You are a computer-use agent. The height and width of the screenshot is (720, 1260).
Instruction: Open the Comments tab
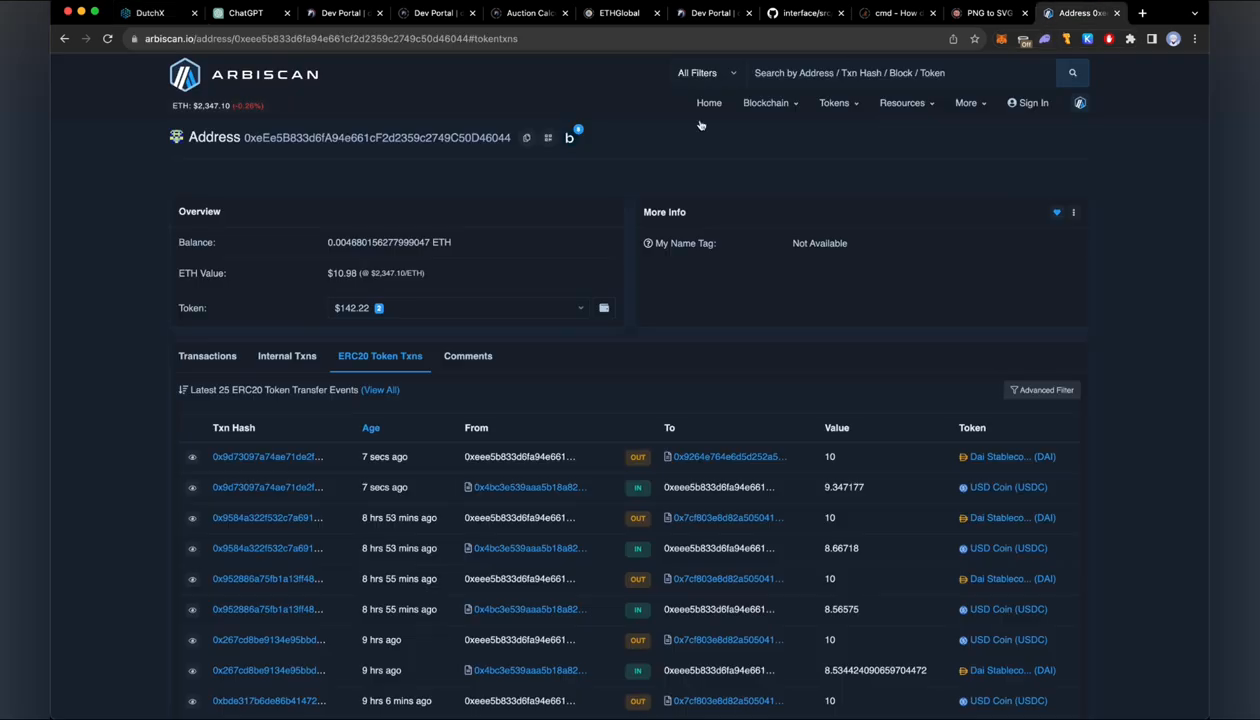pyautogui.click(x=468, y=356)
